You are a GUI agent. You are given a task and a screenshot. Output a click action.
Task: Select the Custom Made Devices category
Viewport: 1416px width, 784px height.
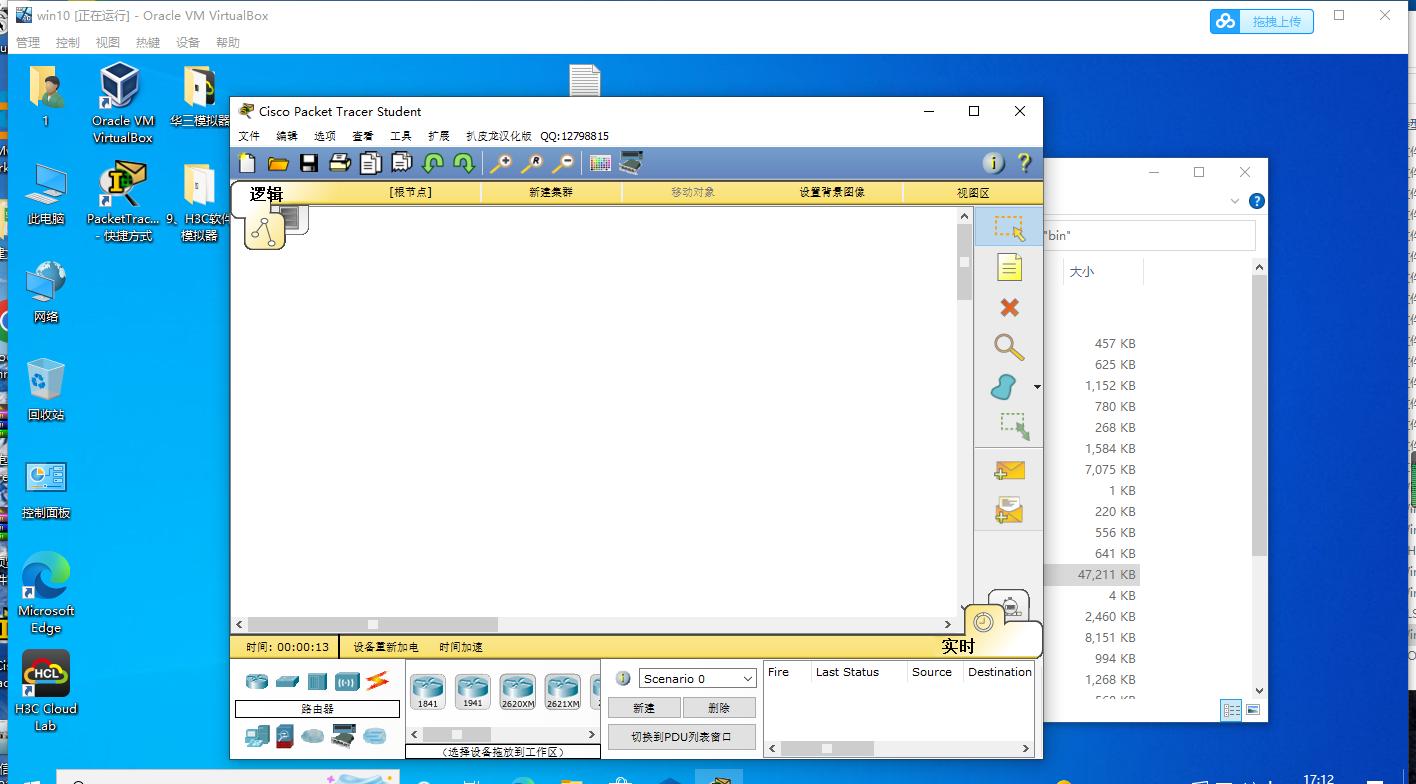click(343, 737)
